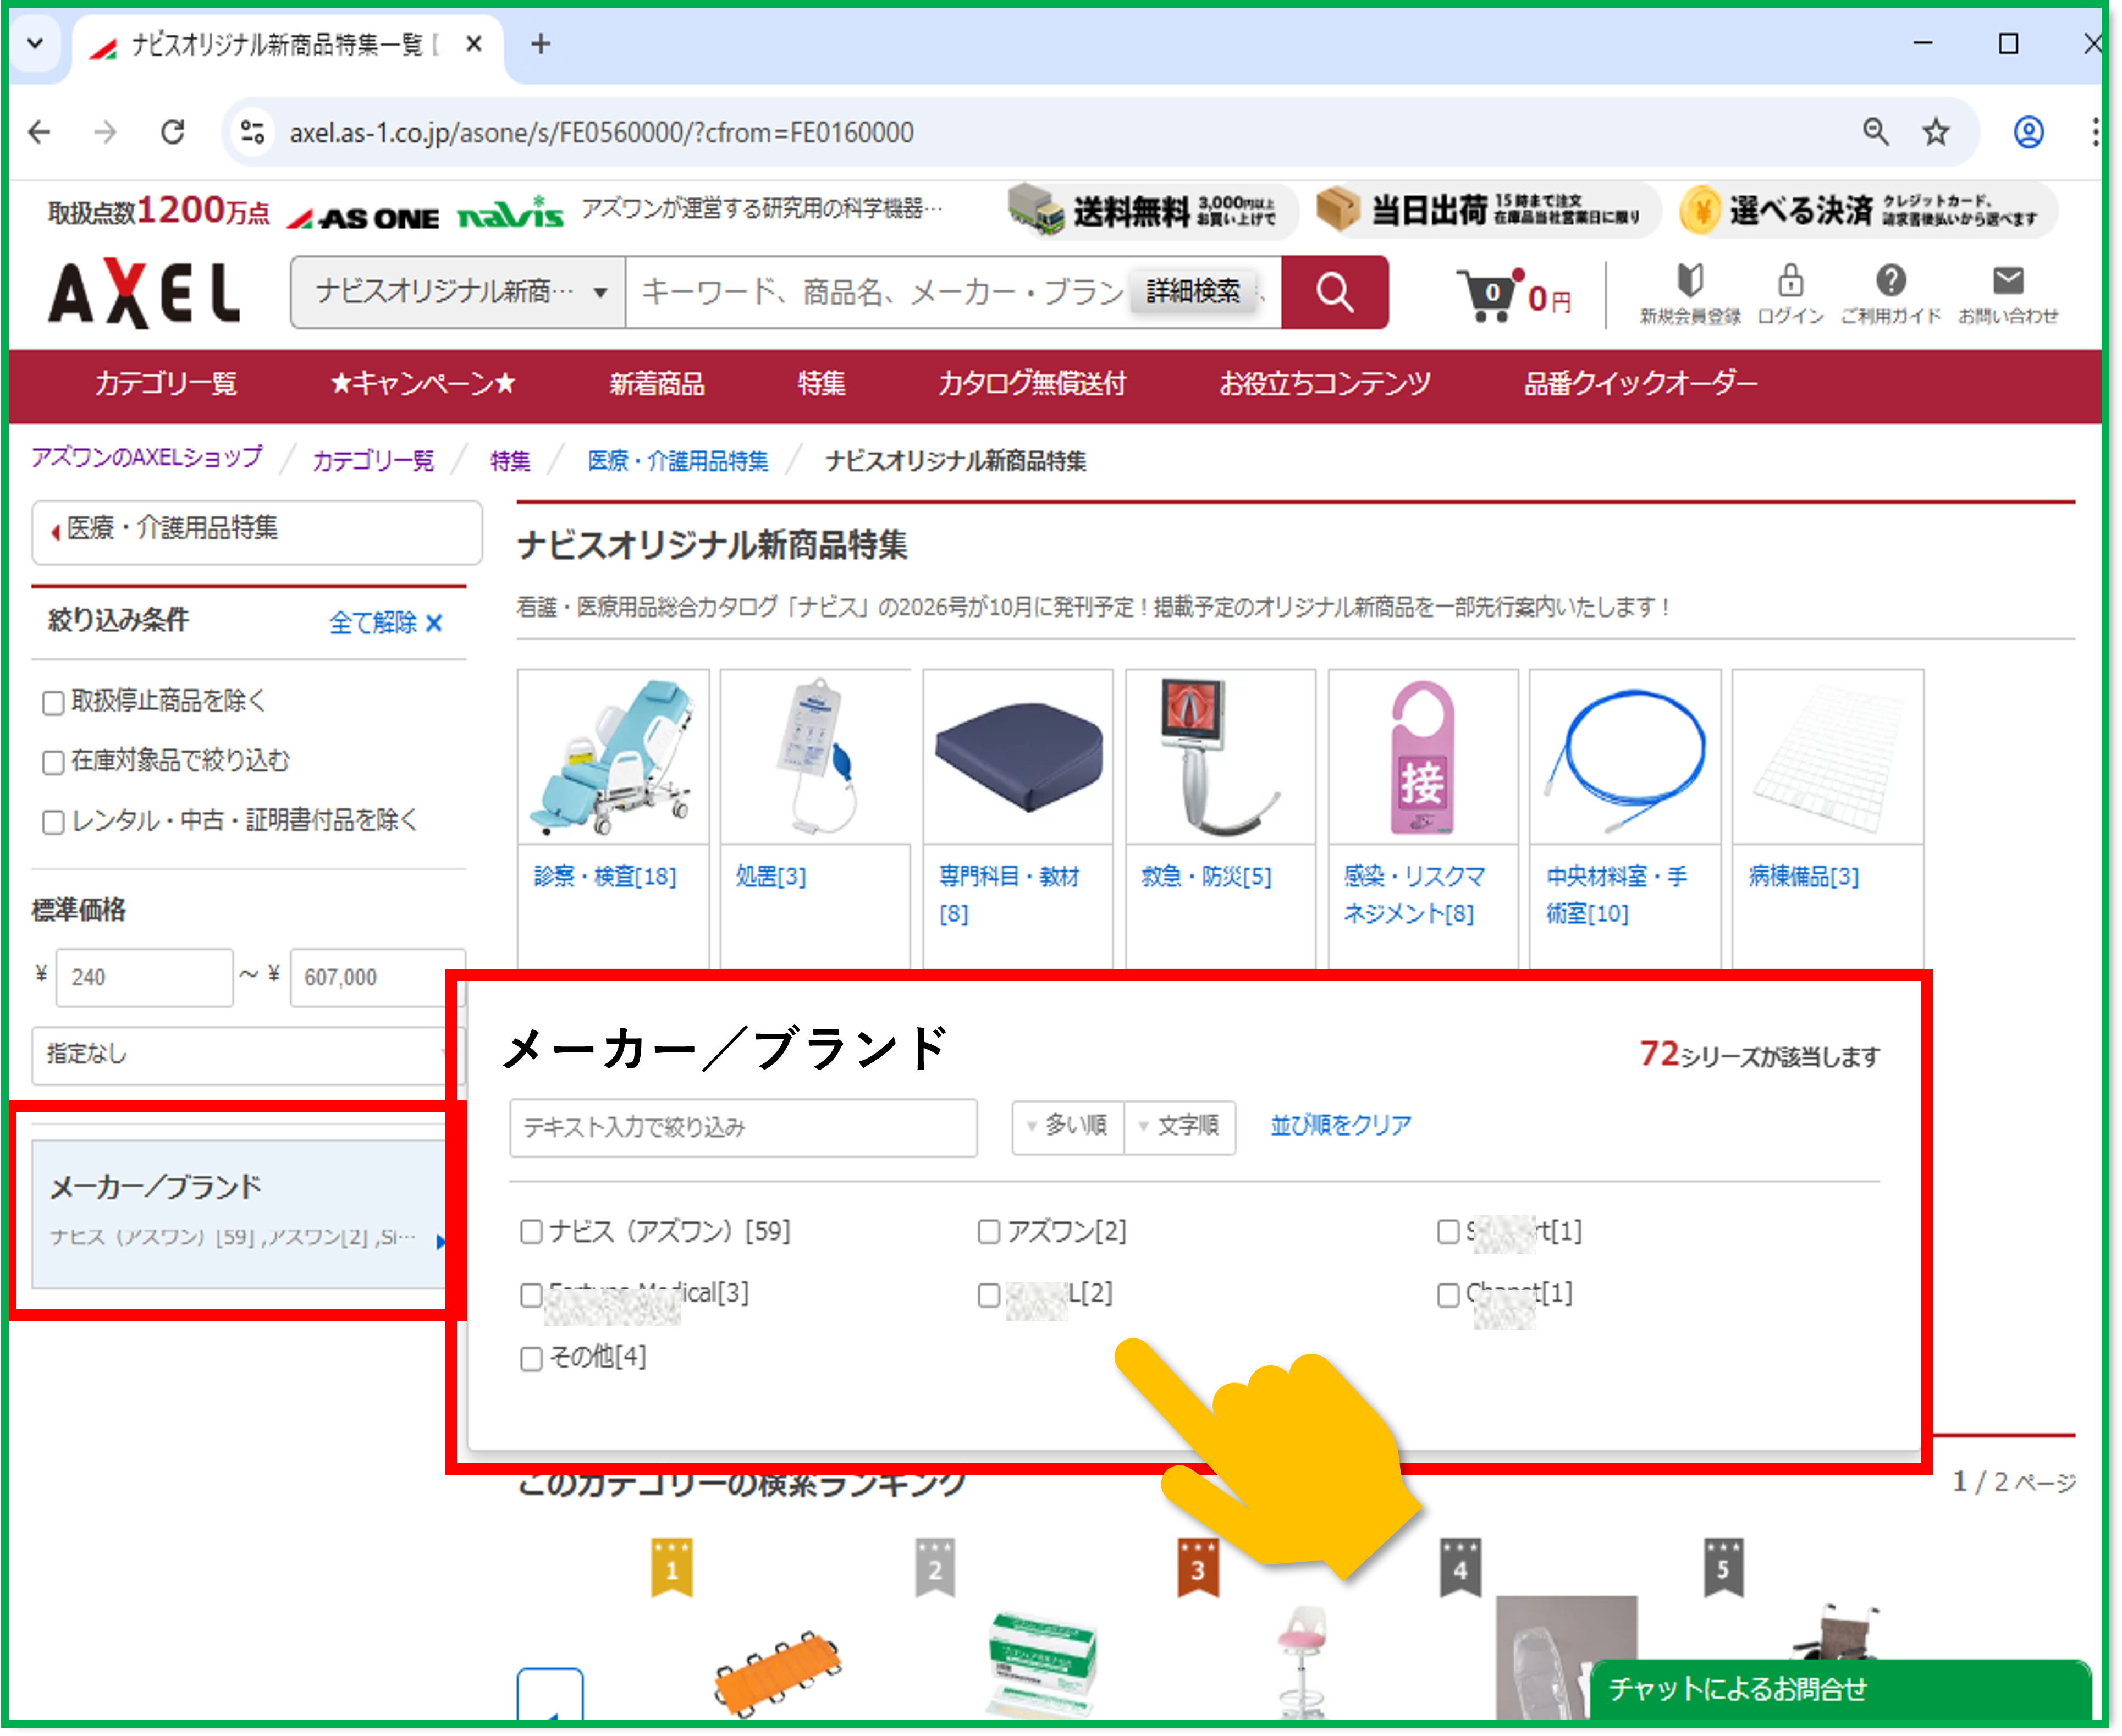Open 専門科目・教材[8] category
Screen dimensions: 2122x1736
(1008, 895)
